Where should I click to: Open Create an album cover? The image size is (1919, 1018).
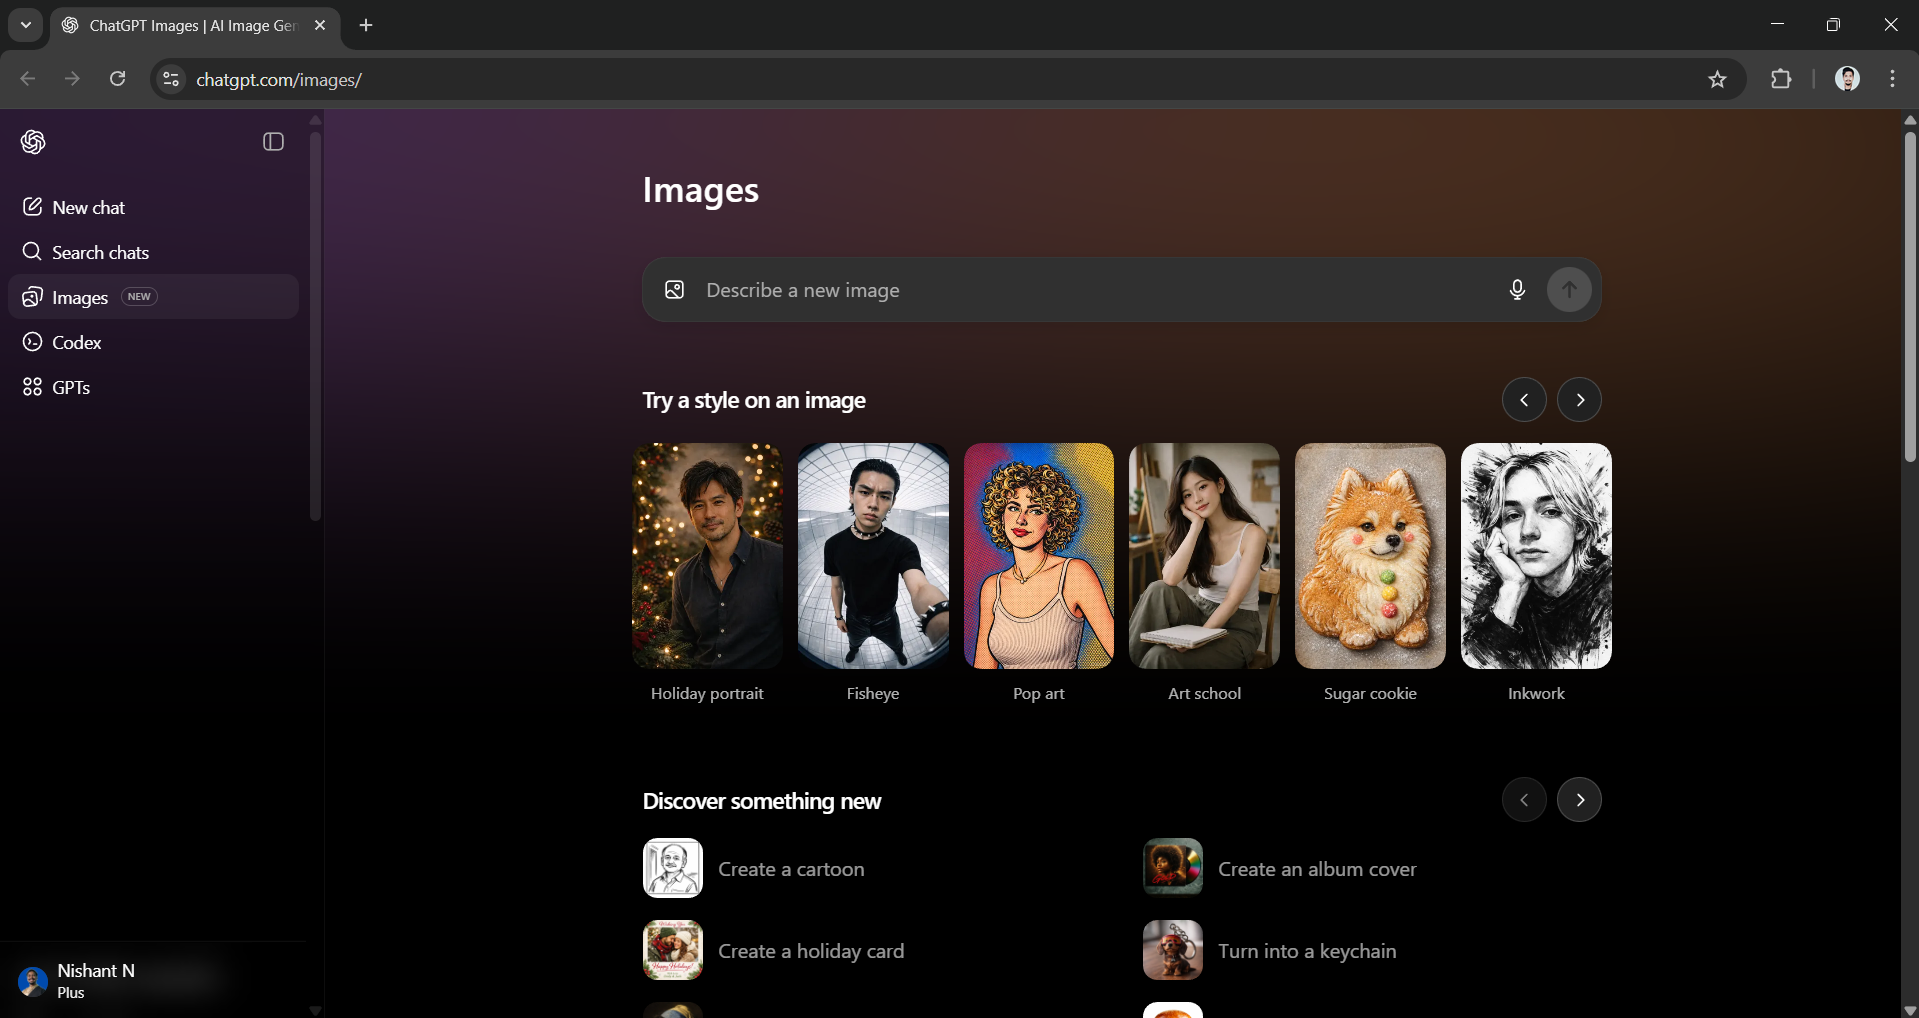point(1317,868)
